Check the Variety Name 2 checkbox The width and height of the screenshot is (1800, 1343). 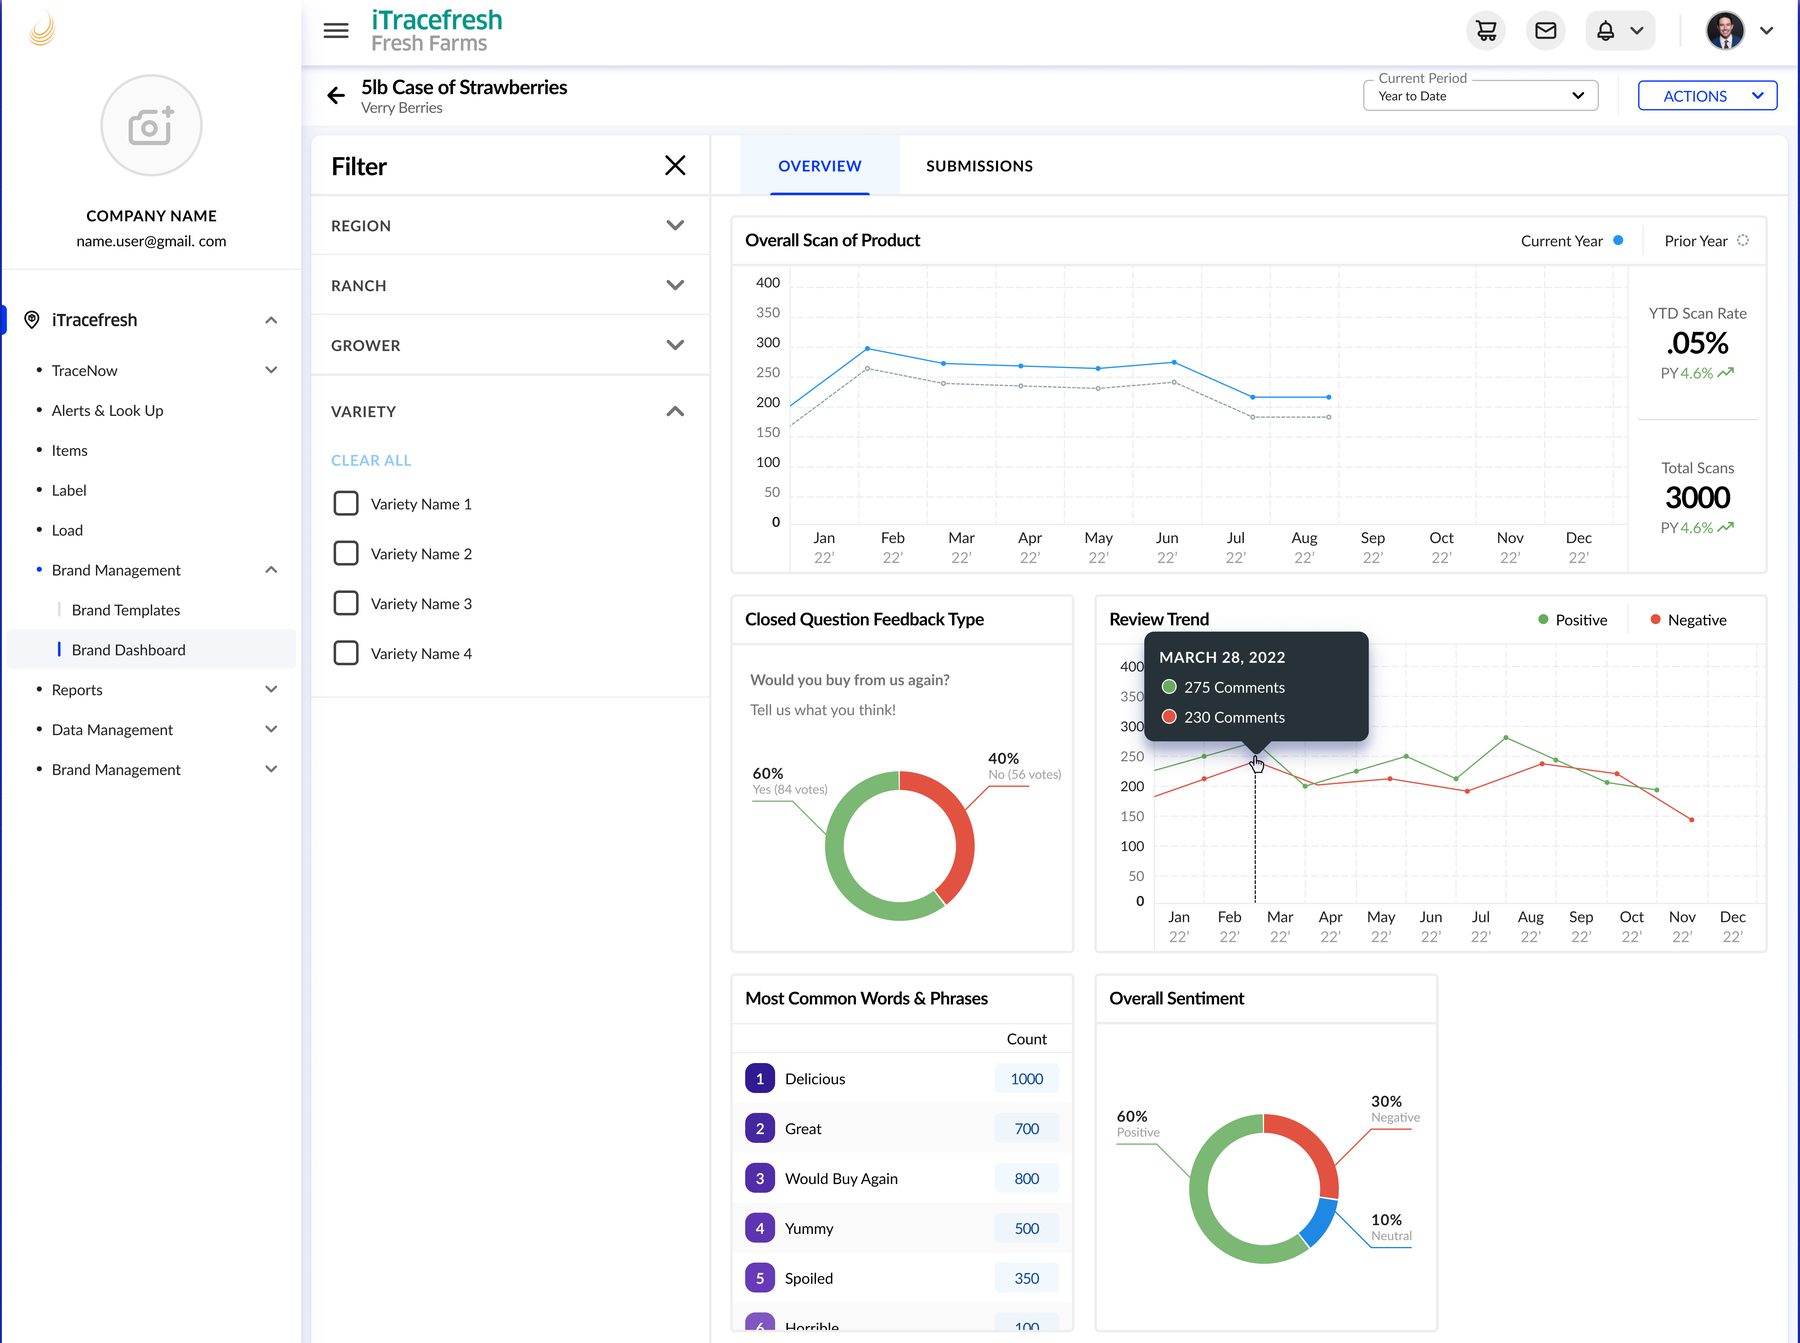[346, 553]
